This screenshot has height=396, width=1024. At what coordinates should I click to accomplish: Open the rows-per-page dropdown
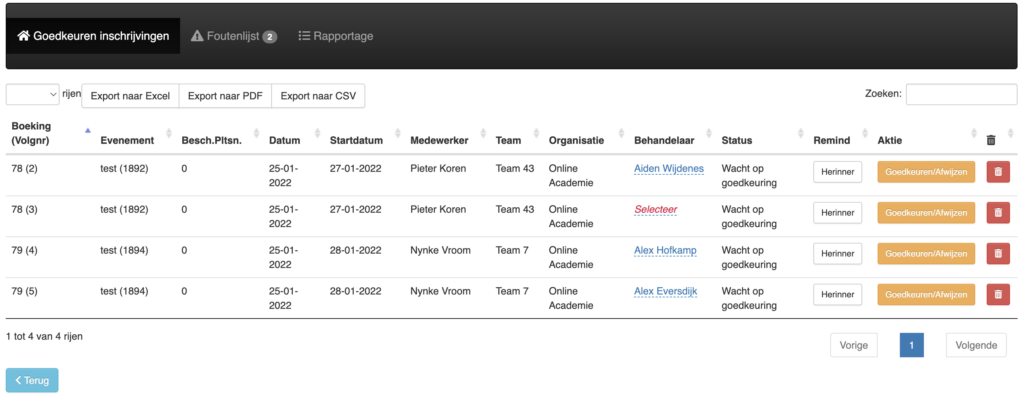coord(33,94)
